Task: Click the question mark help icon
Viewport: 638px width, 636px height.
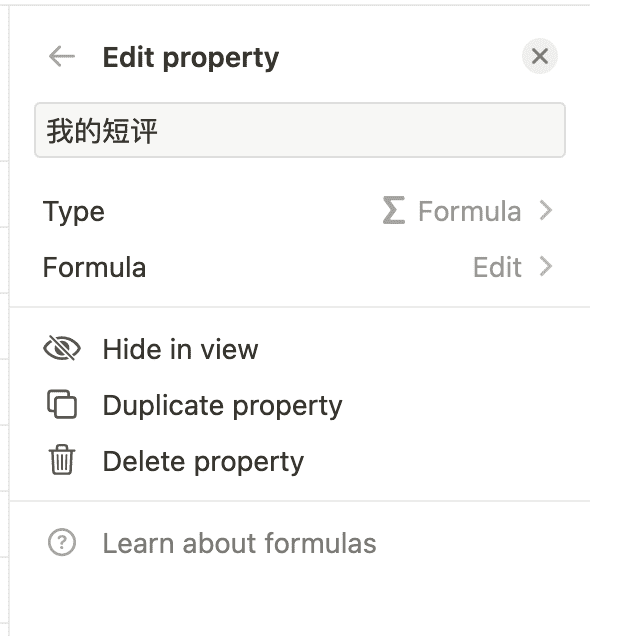Action: (62, 543)
